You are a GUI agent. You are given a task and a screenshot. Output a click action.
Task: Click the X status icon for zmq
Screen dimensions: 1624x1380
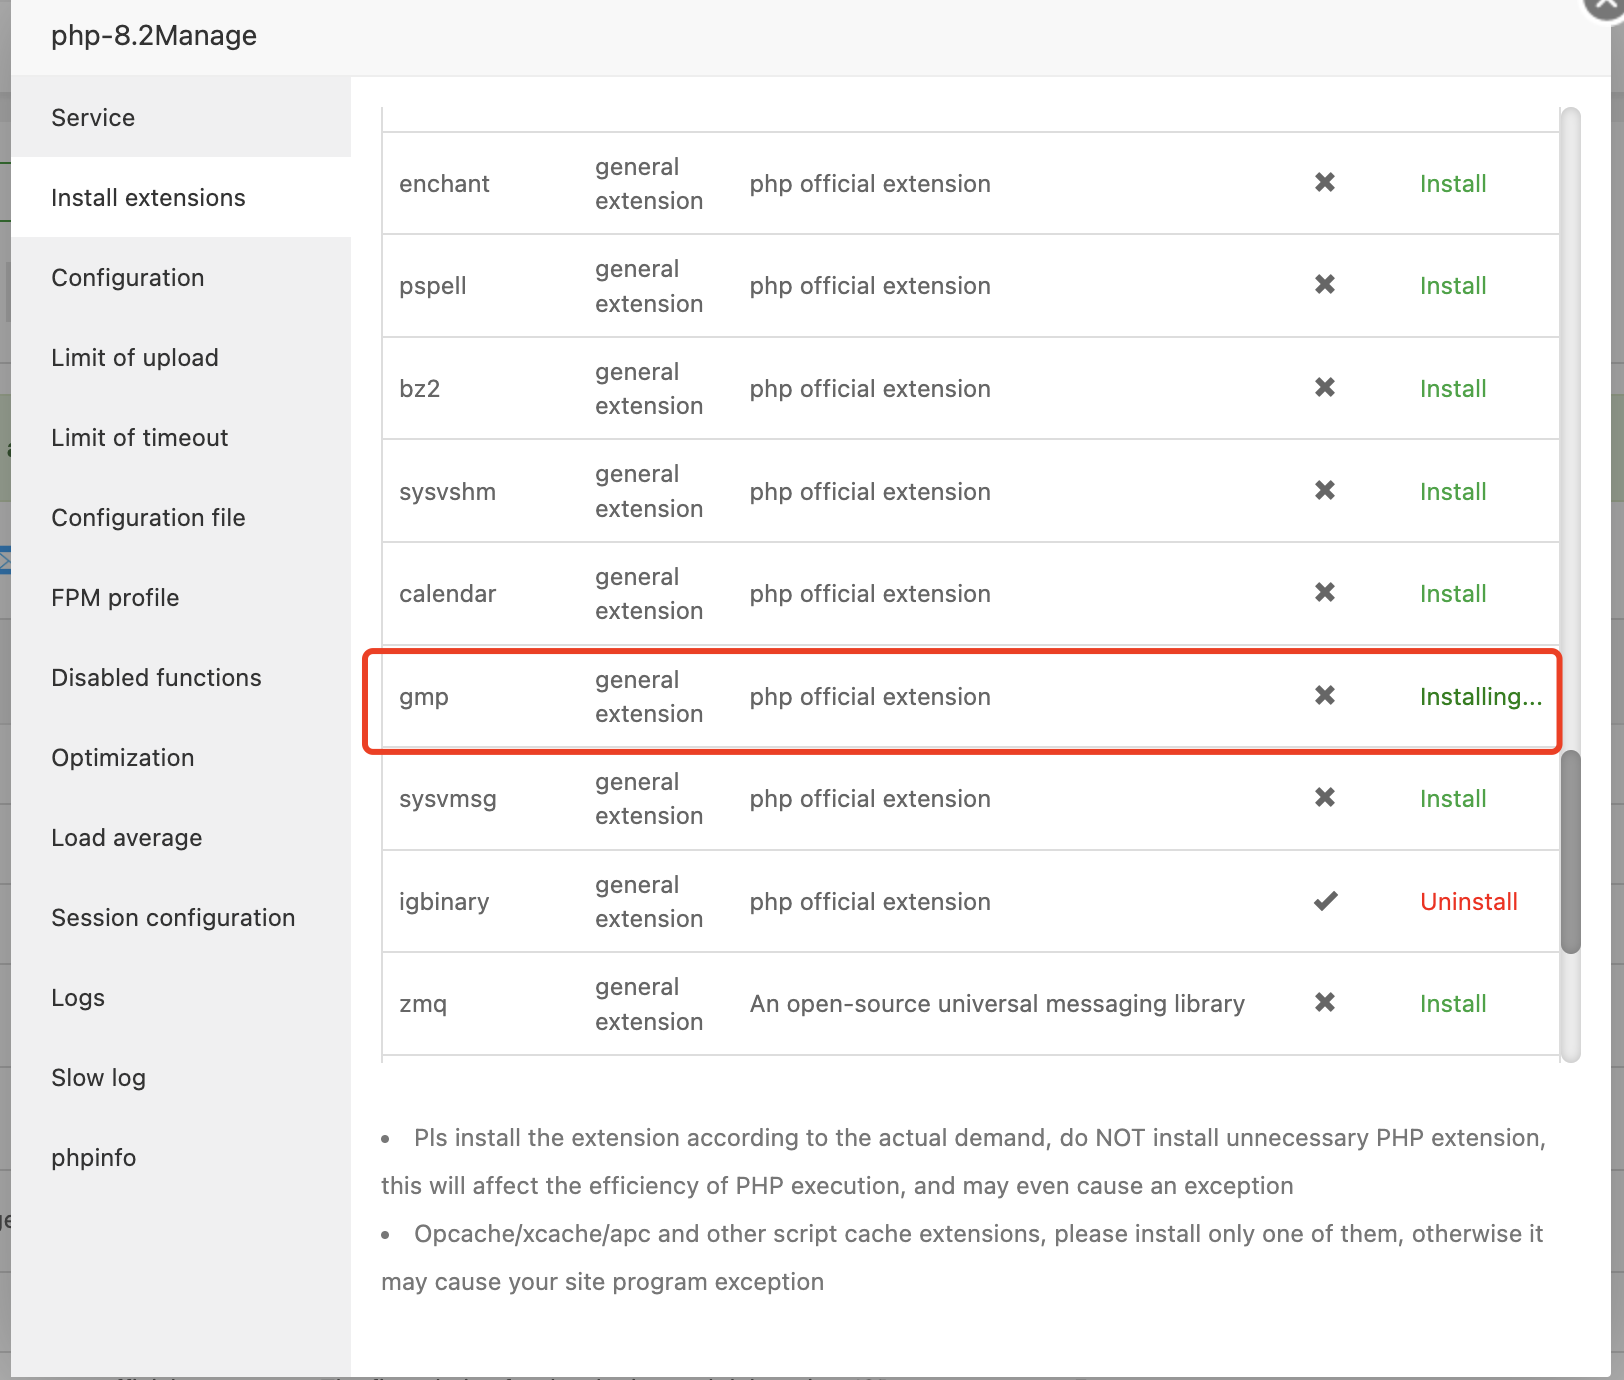1325,1003
